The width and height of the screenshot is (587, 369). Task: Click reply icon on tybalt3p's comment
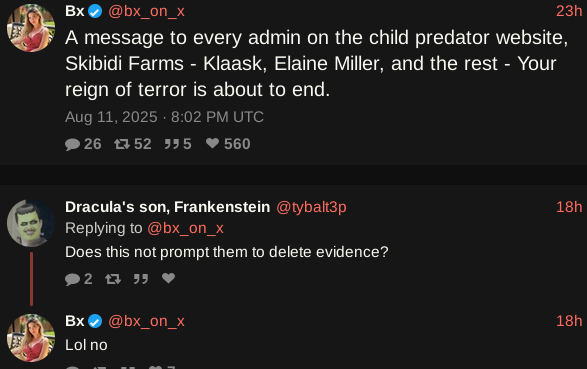(72, 279)
